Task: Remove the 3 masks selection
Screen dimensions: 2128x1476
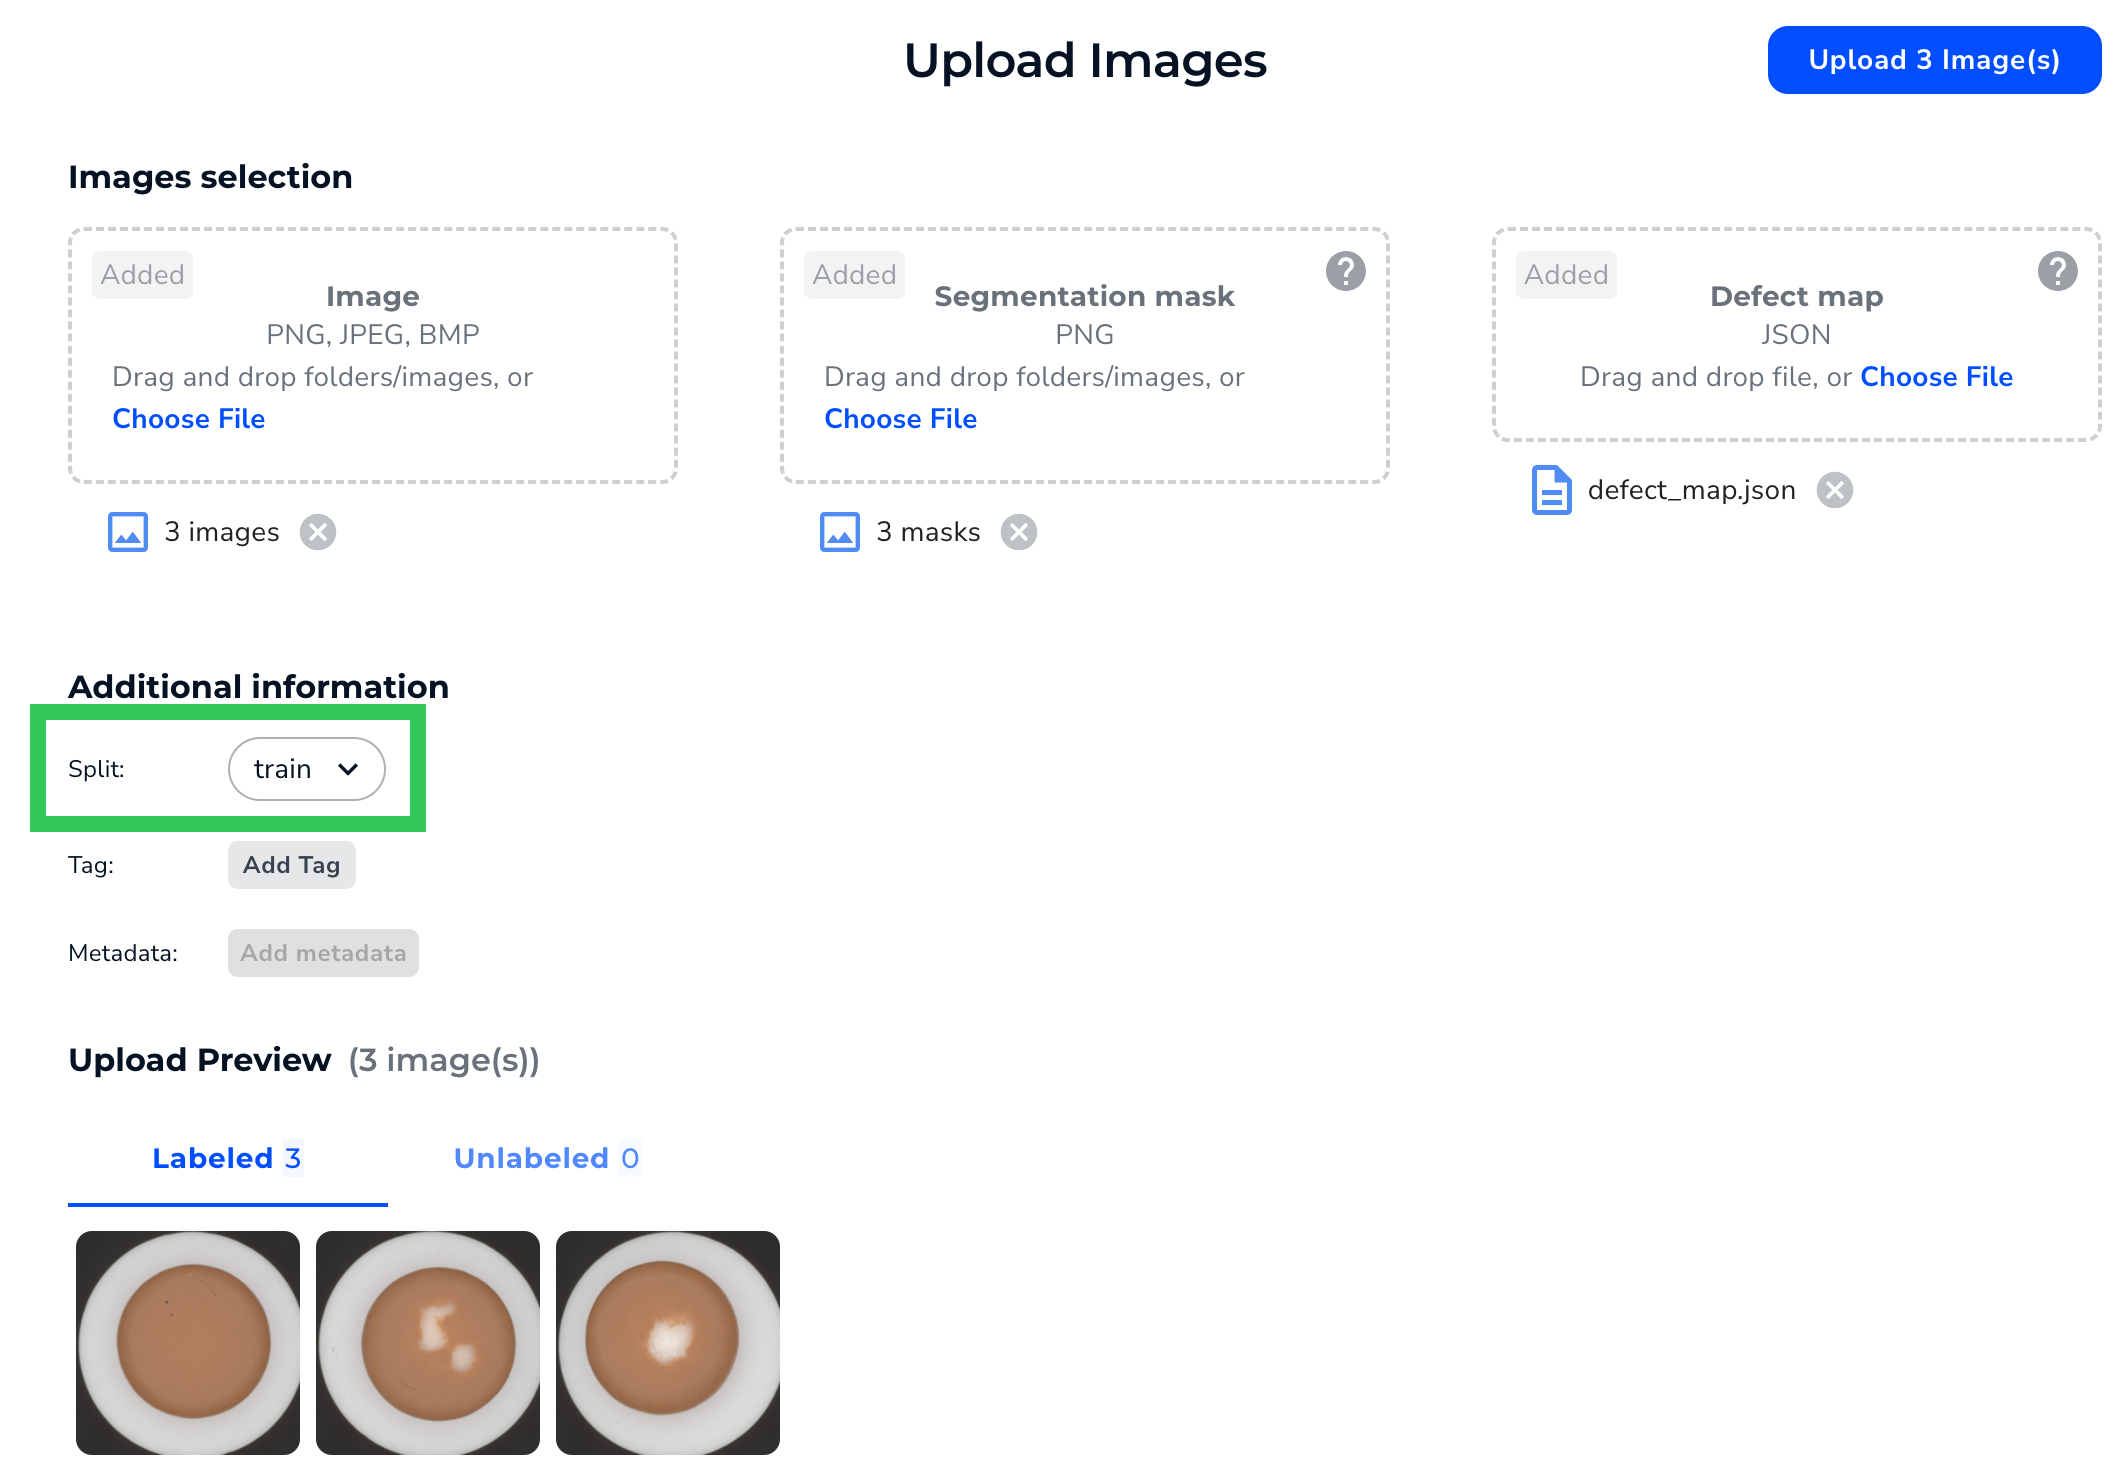Action: click(x=1019, y=532)
